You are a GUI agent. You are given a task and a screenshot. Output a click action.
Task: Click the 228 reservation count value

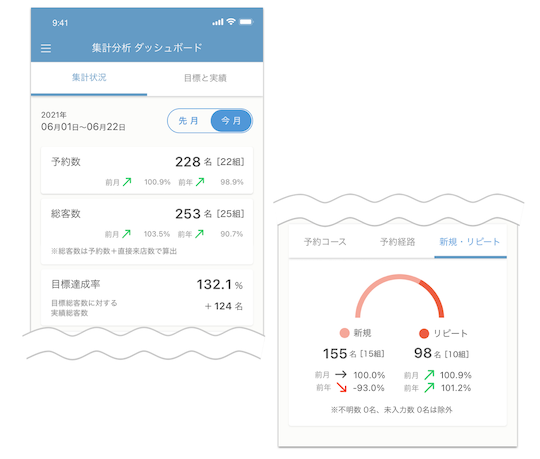coord(188,162)
